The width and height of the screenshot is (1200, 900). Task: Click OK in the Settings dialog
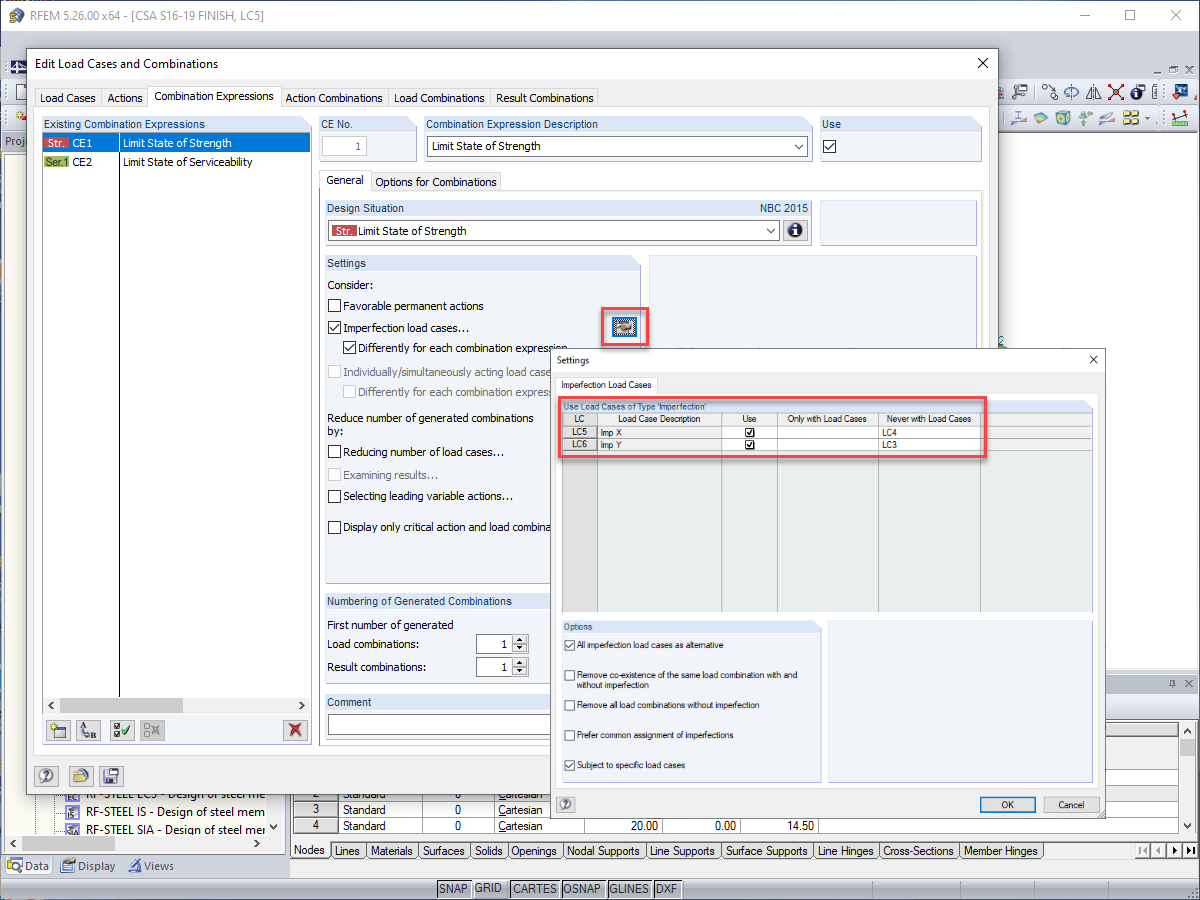pyautogui.click(x=1007, y=805)
